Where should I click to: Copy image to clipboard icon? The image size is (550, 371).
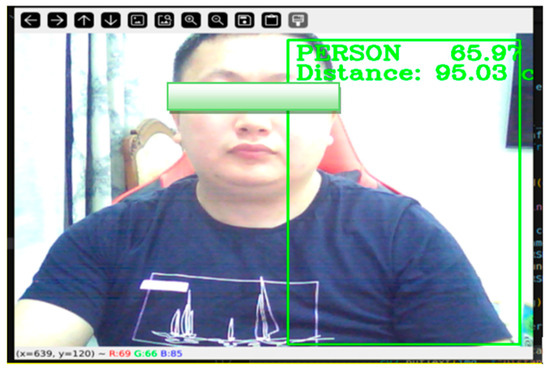271,20
